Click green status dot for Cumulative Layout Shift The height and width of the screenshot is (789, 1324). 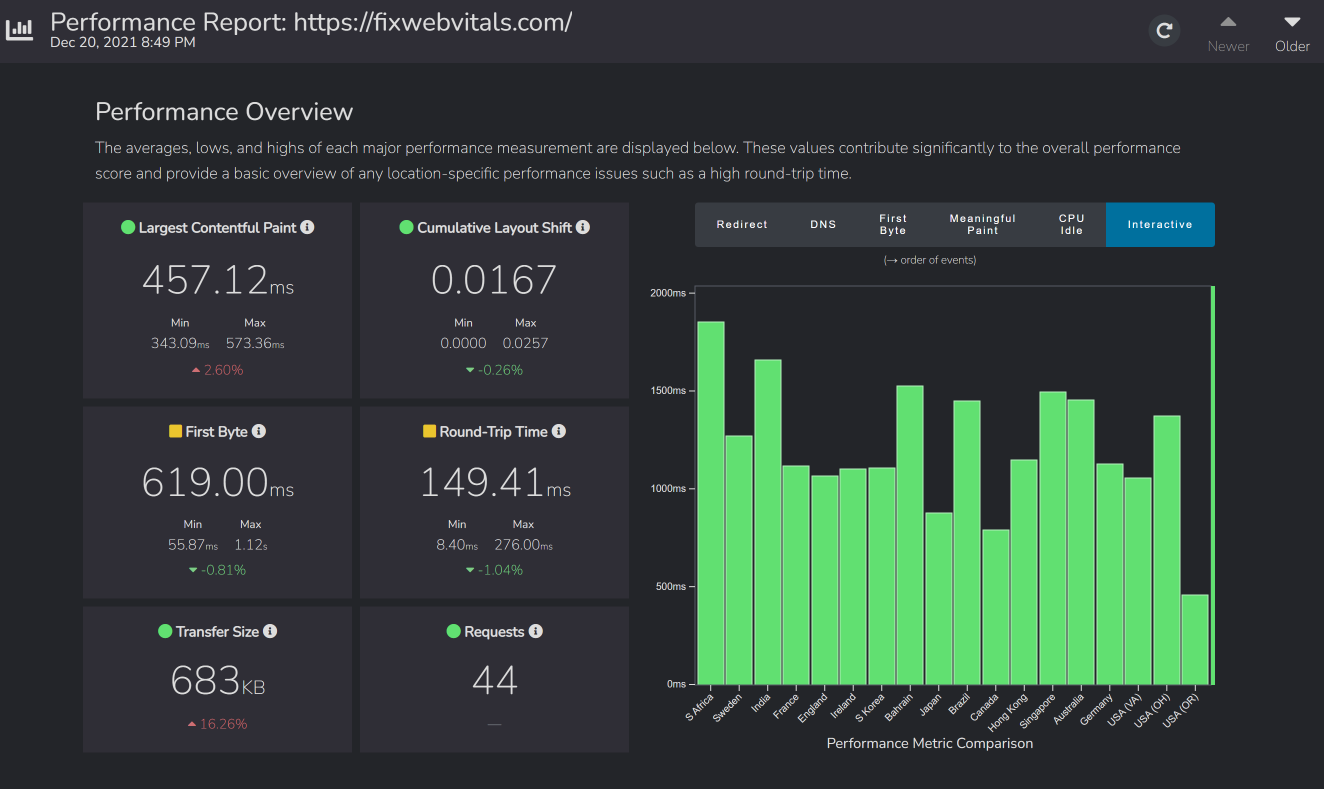(x=406, y=227)
